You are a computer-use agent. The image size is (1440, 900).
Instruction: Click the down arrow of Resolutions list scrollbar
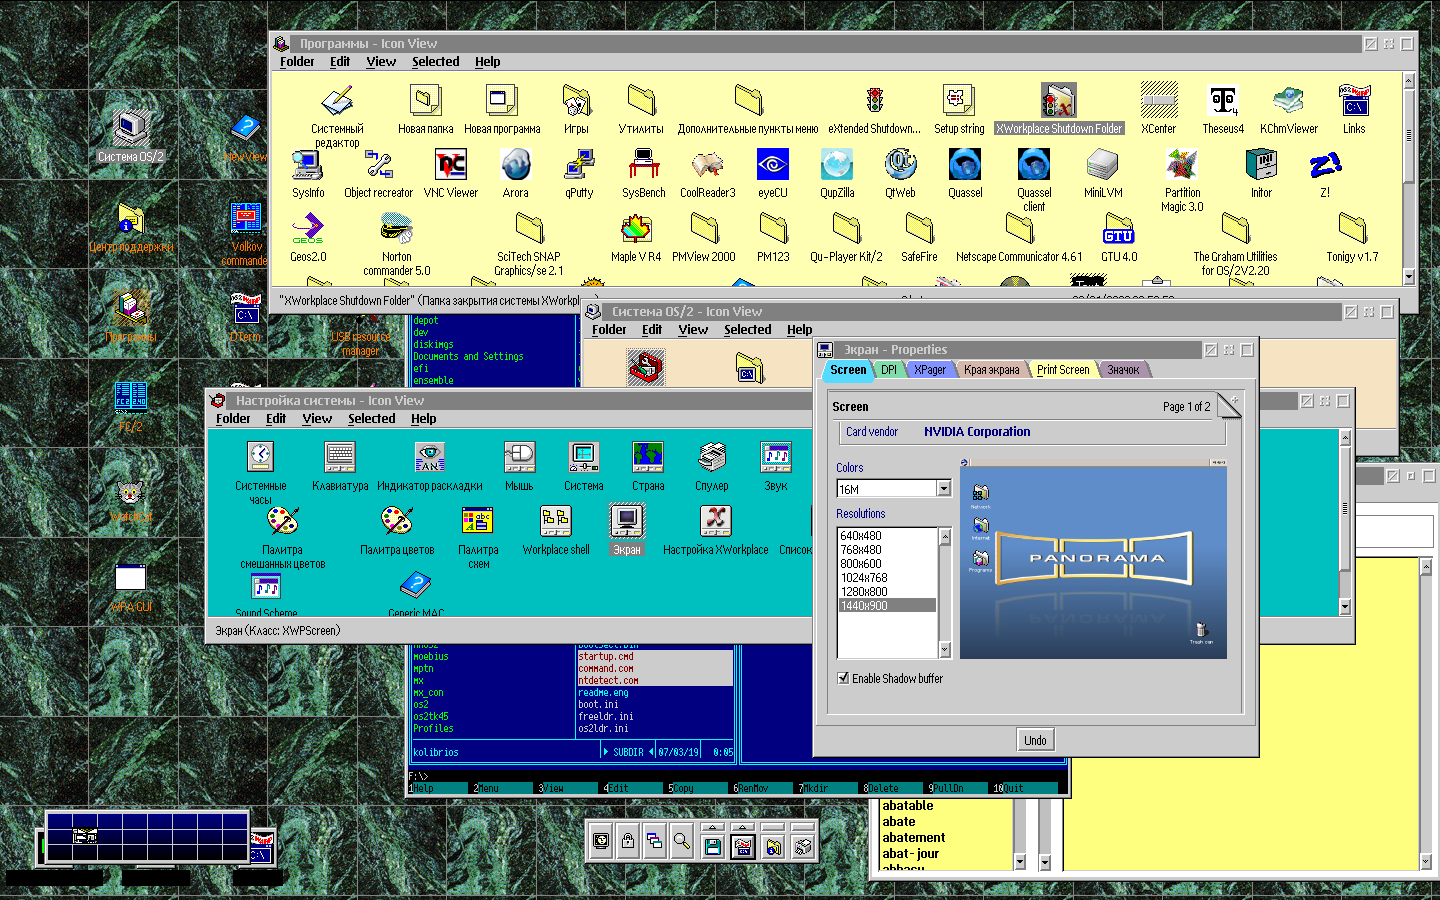[x=944, y=650]
